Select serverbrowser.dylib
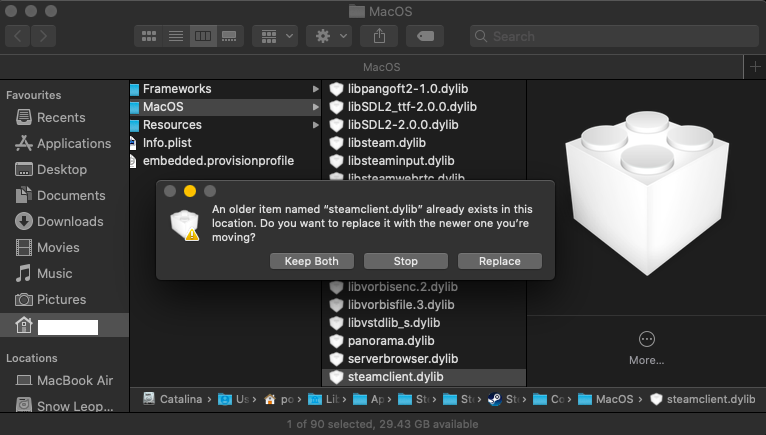 click(394, 359)
